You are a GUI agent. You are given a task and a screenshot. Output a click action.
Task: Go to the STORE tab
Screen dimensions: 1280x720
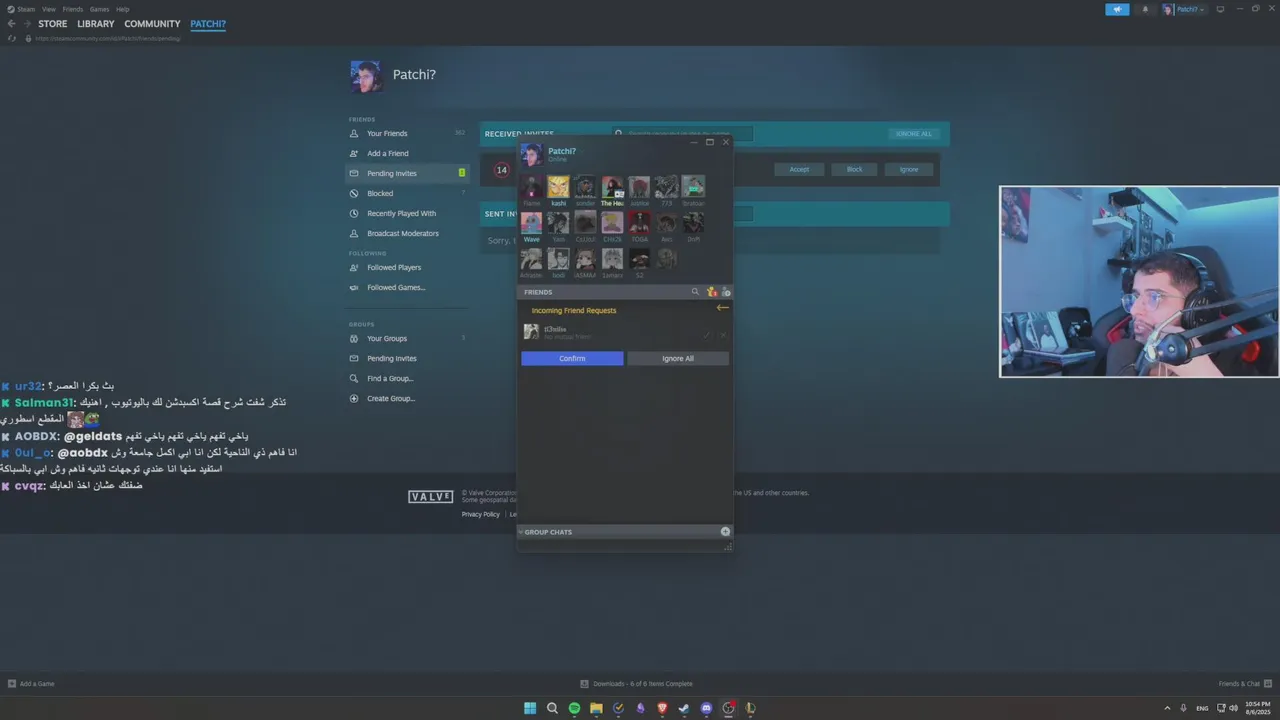(x=53, y=24)
